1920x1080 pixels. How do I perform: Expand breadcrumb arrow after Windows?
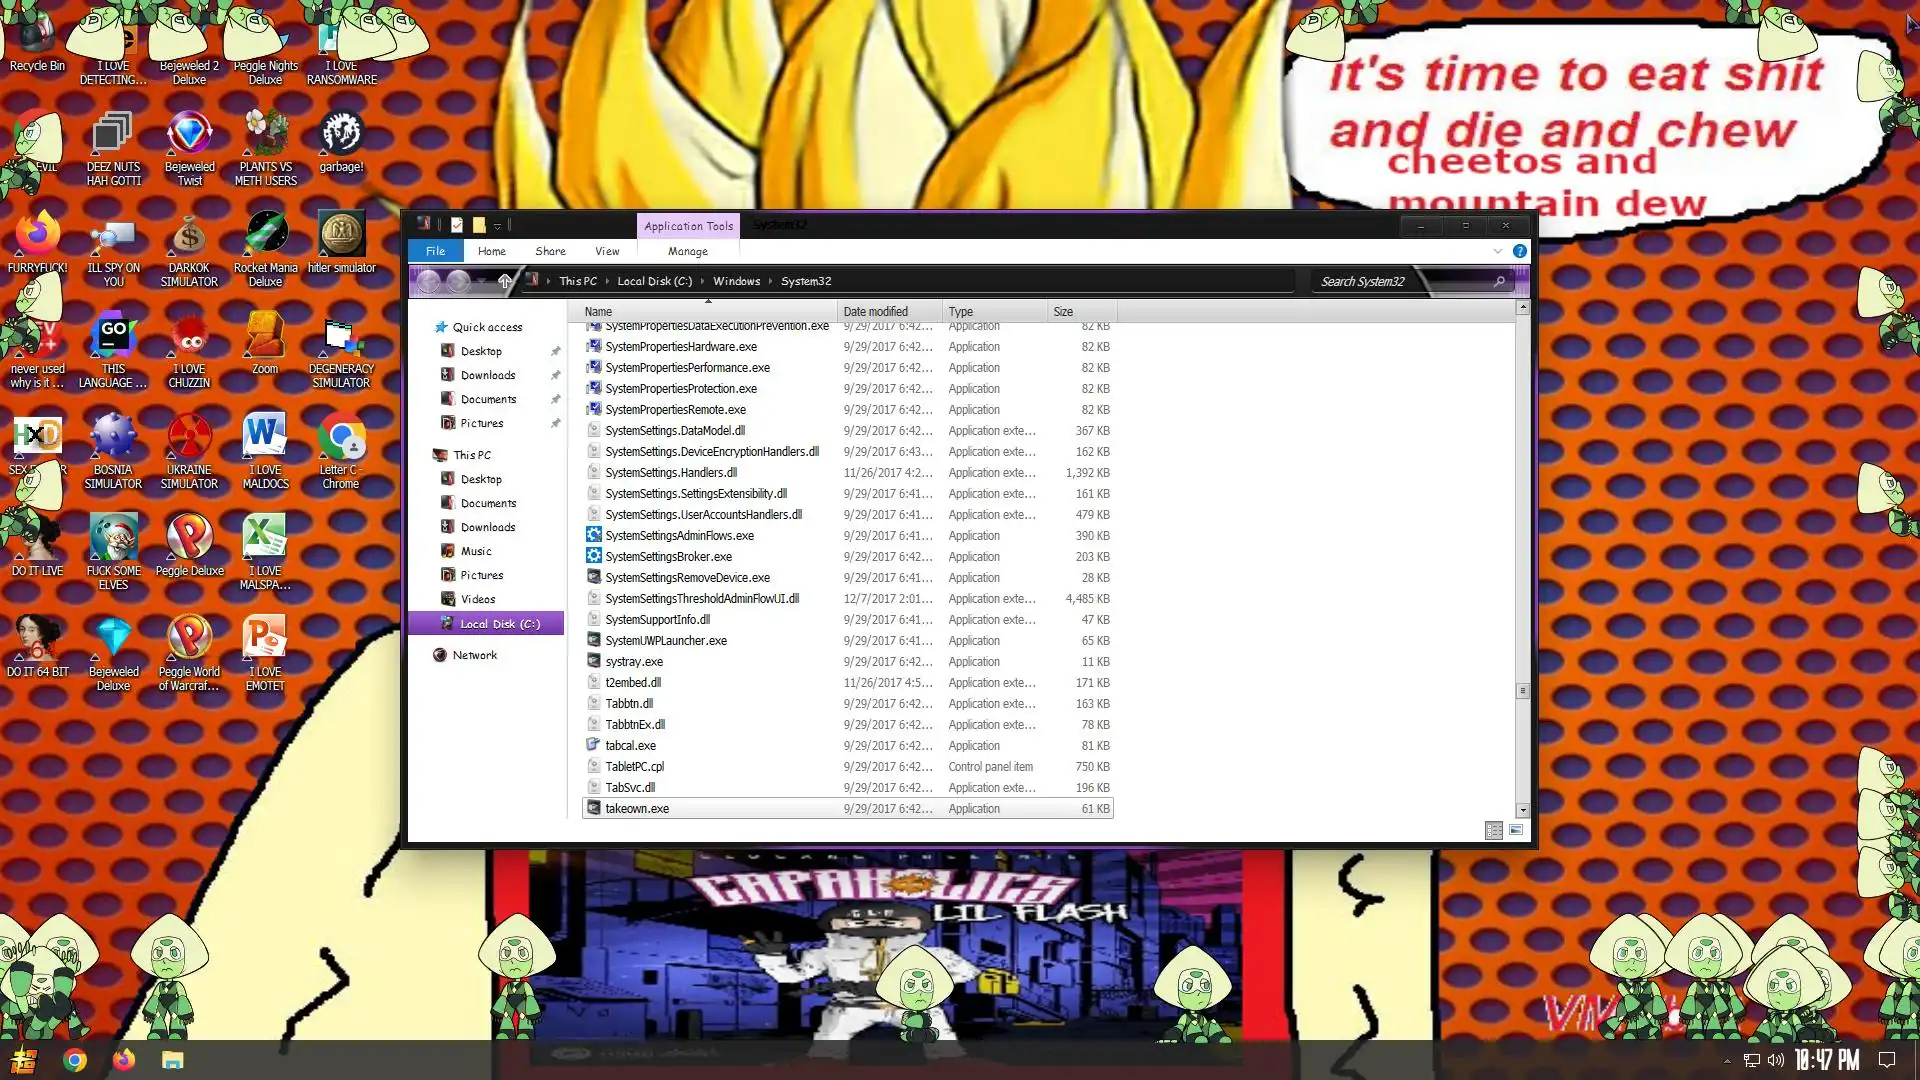[x=770, y=281]
